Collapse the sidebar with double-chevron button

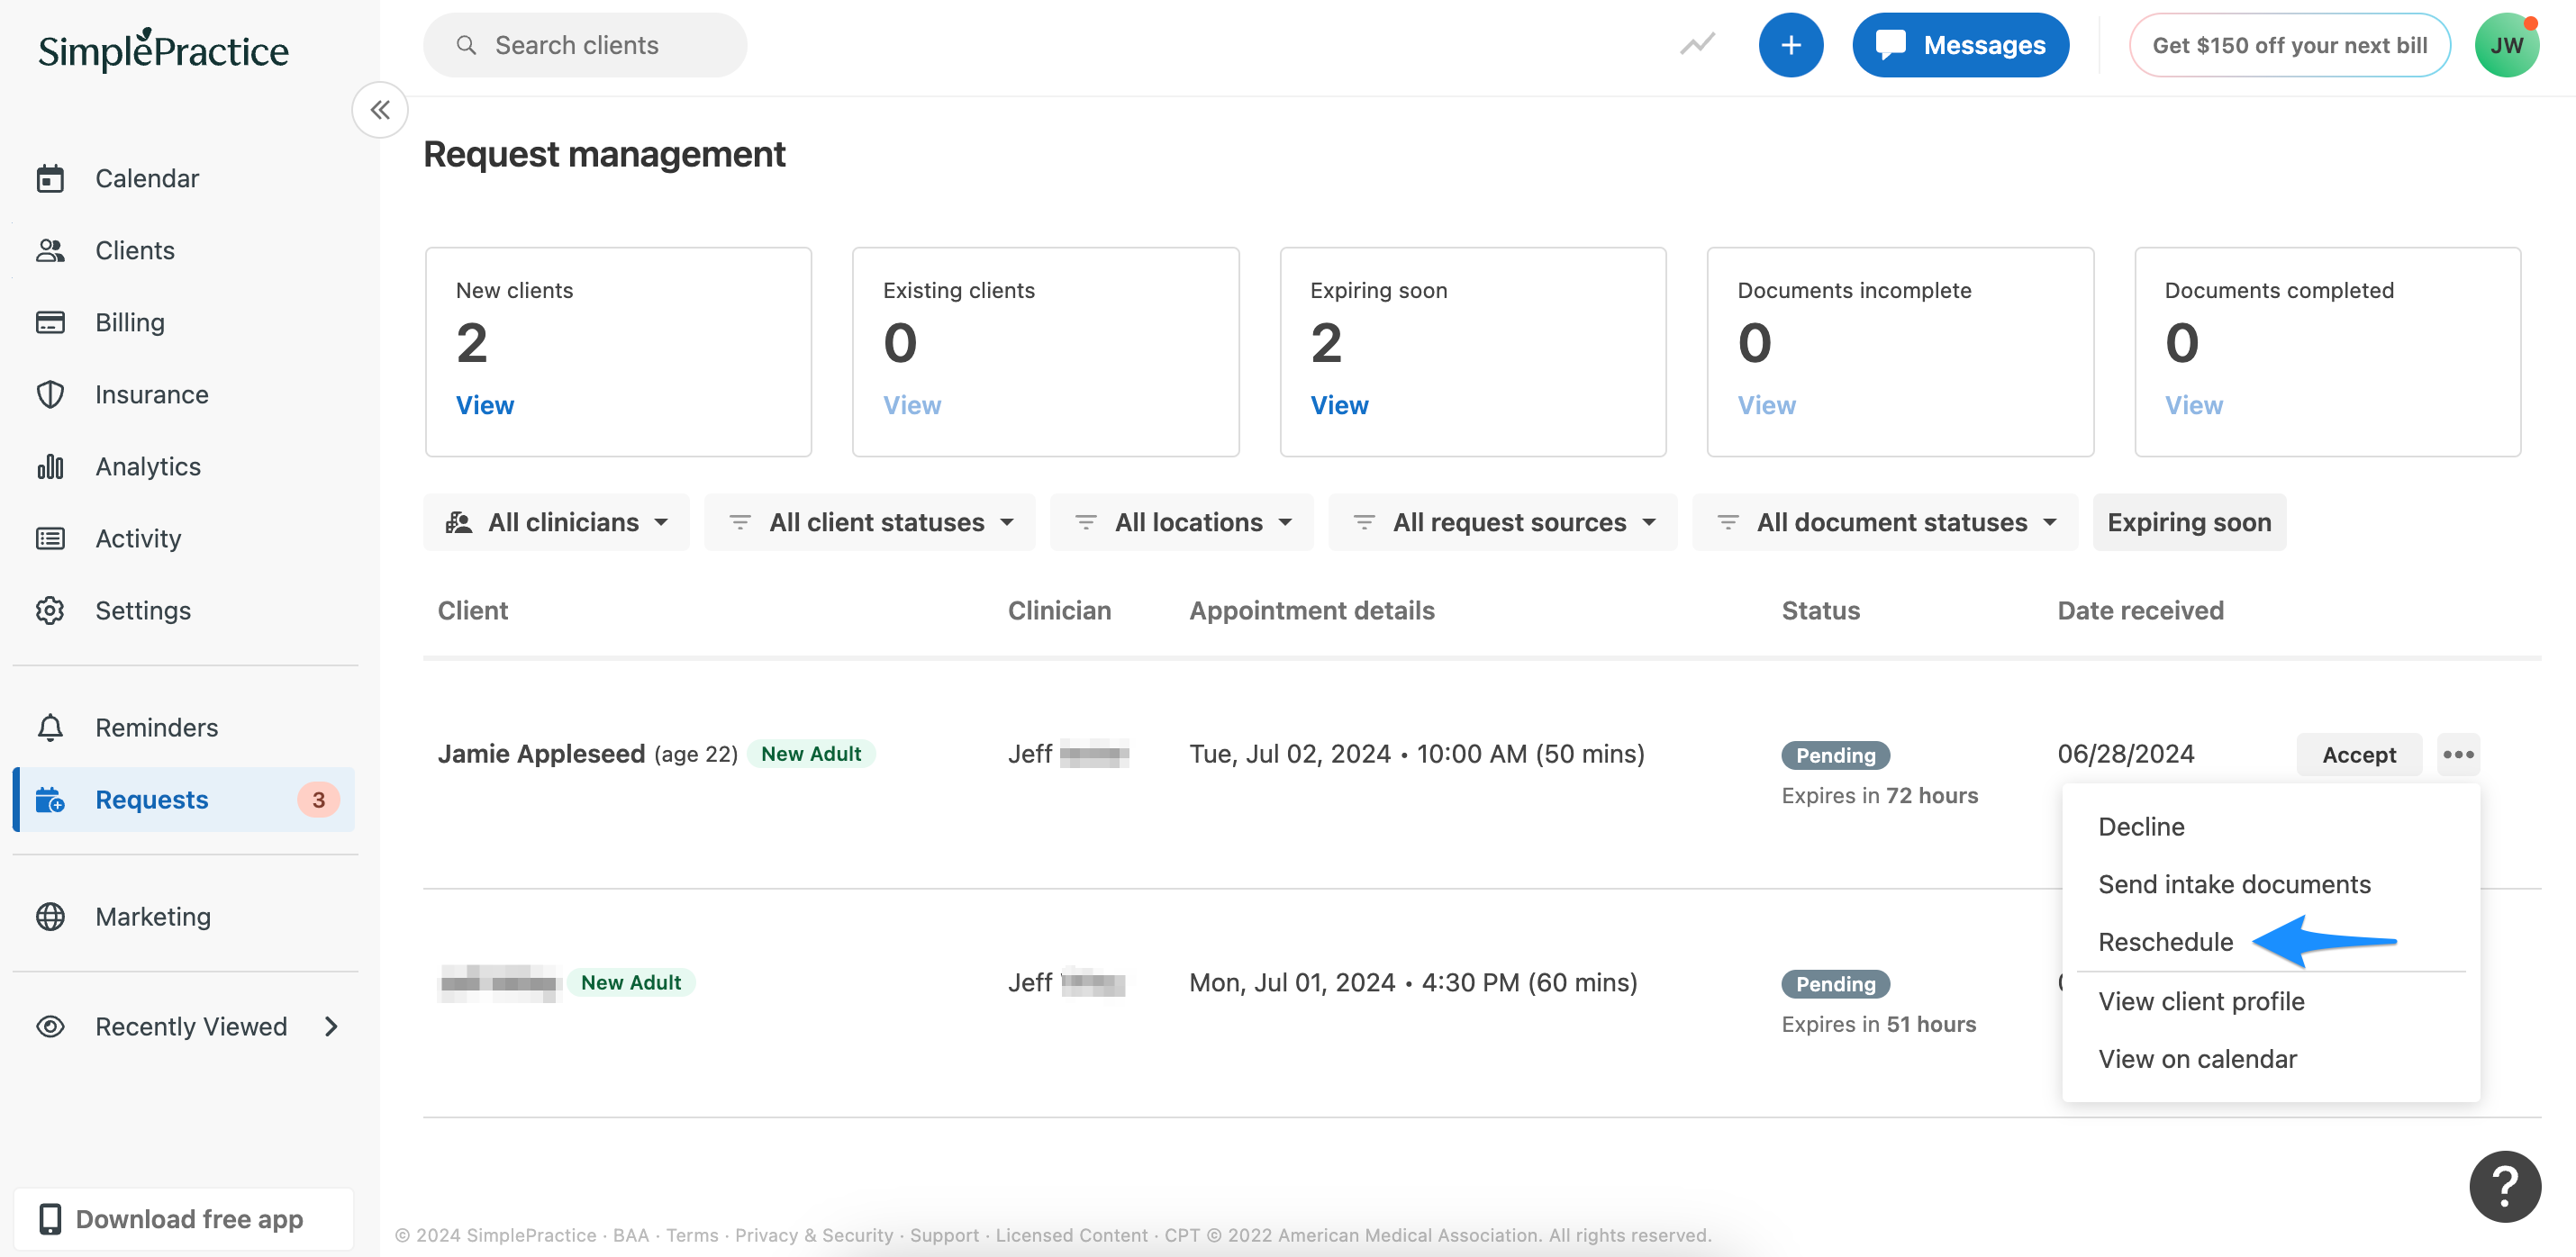click(x=380, y=110)
